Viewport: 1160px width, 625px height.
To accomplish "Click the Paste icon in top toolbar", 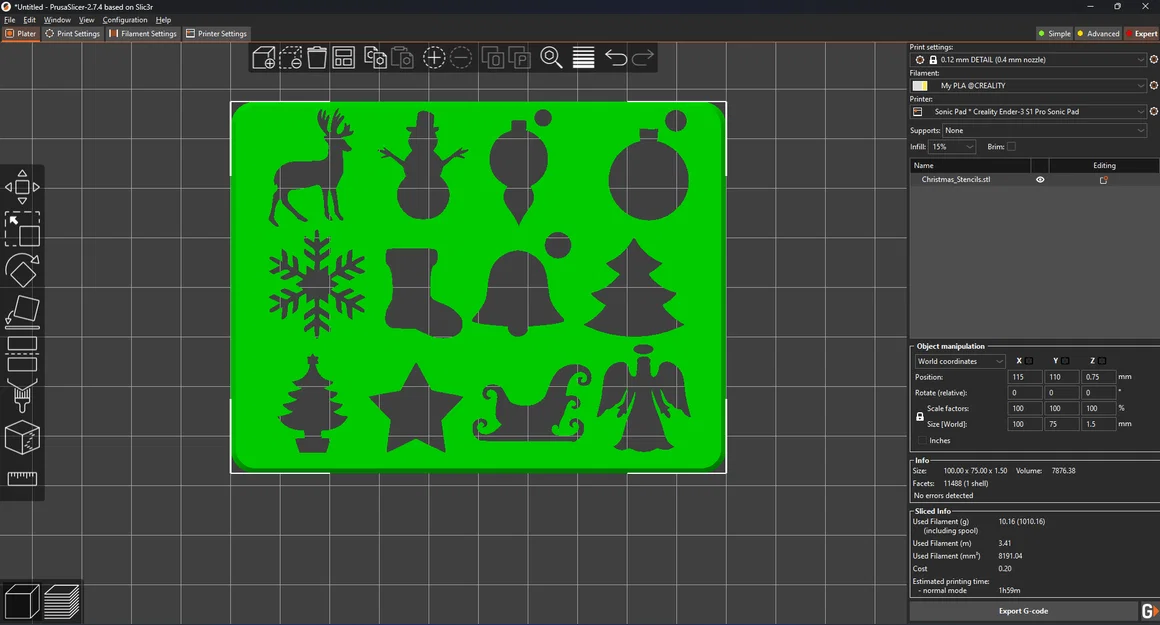I will point(402,58).
